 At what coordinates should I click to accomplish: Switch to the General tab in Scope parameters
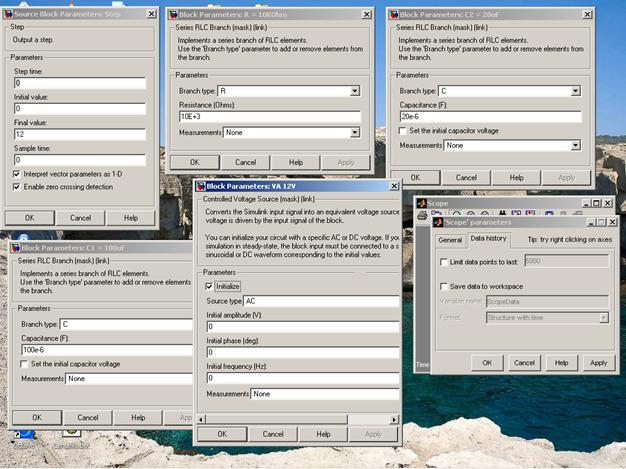coord(450,239)
